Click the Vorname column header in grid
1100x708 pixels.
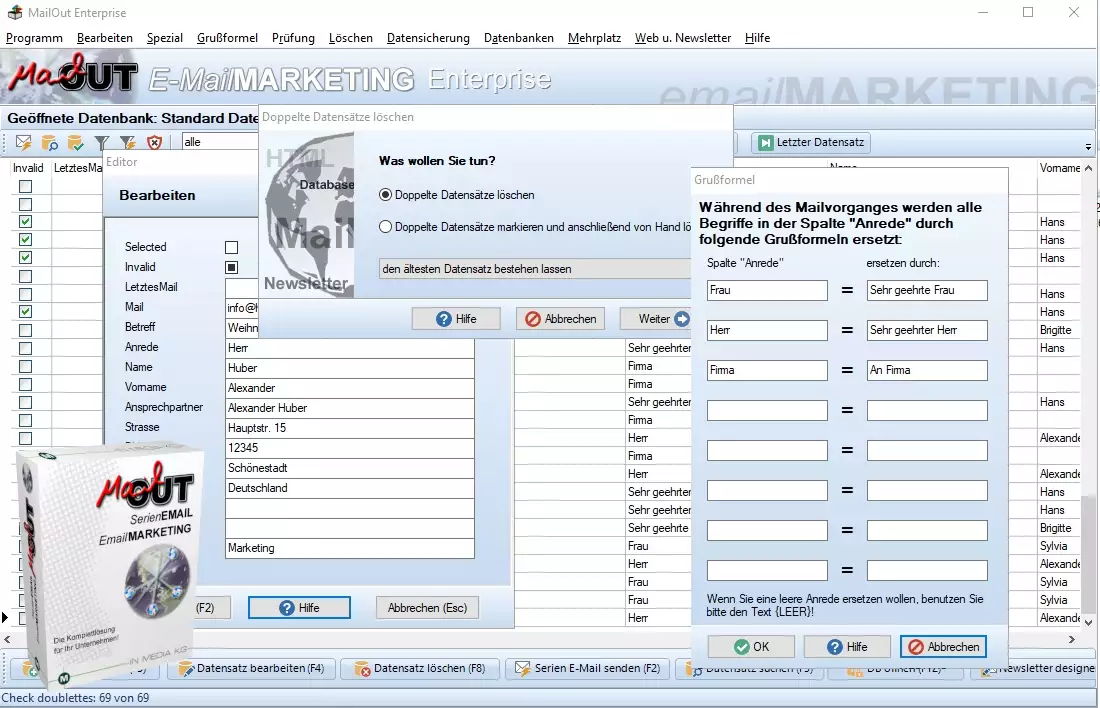coord(1059,168)
